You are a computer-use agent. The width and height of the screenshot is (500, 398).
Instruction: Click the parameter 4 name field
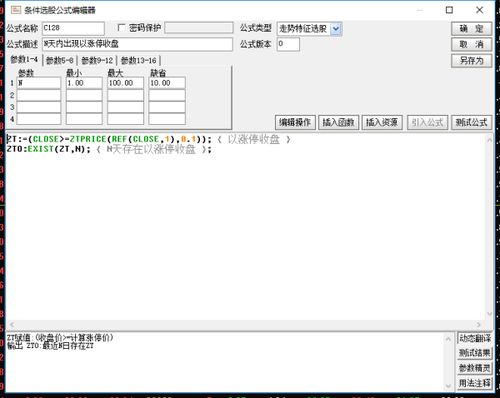pyautogui.click(x=39, y=119)
